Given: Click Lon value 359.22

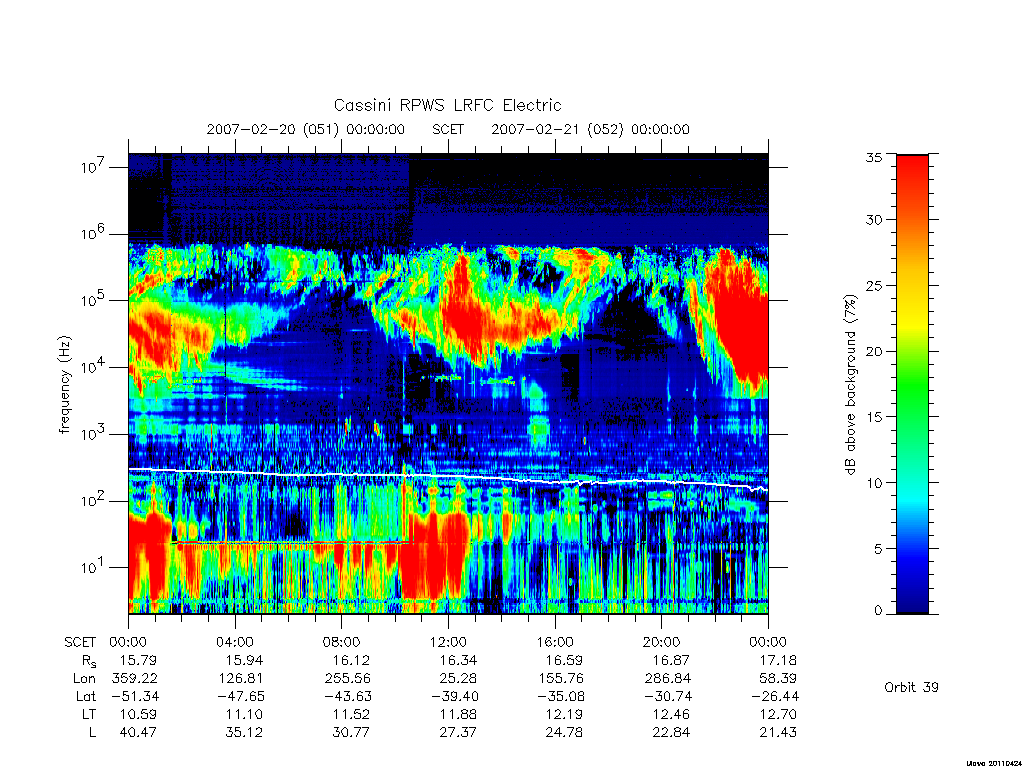Looking at the screenshot, I should 135,679.
